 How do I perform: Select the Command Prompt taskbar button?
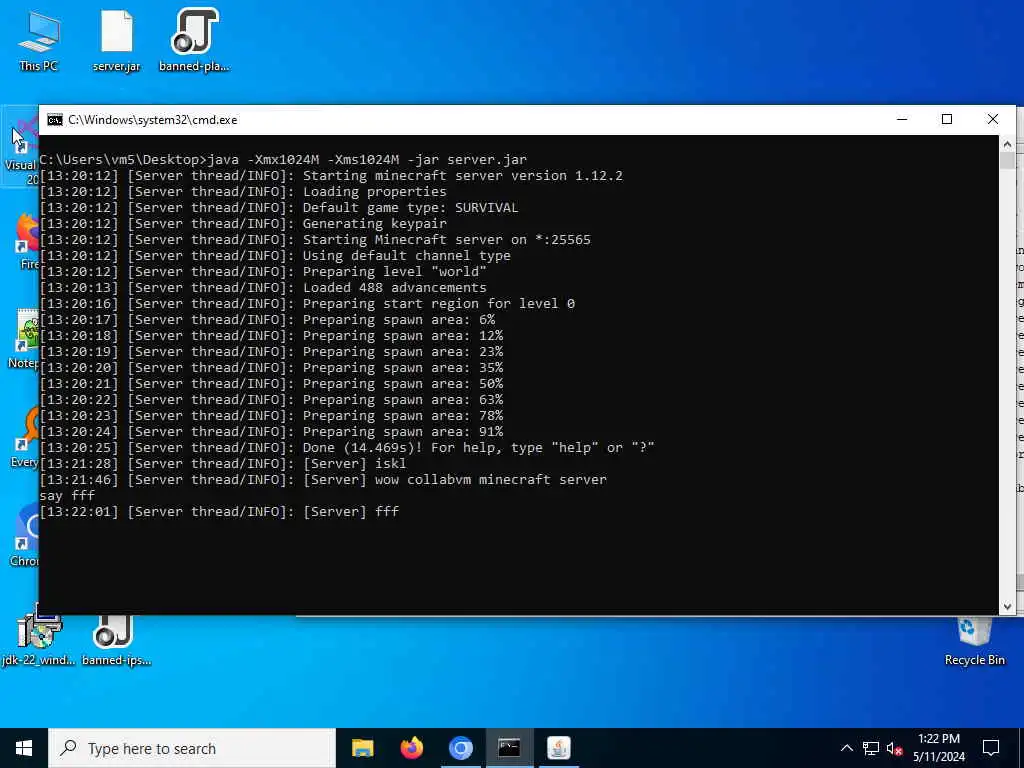click(509, 748)
